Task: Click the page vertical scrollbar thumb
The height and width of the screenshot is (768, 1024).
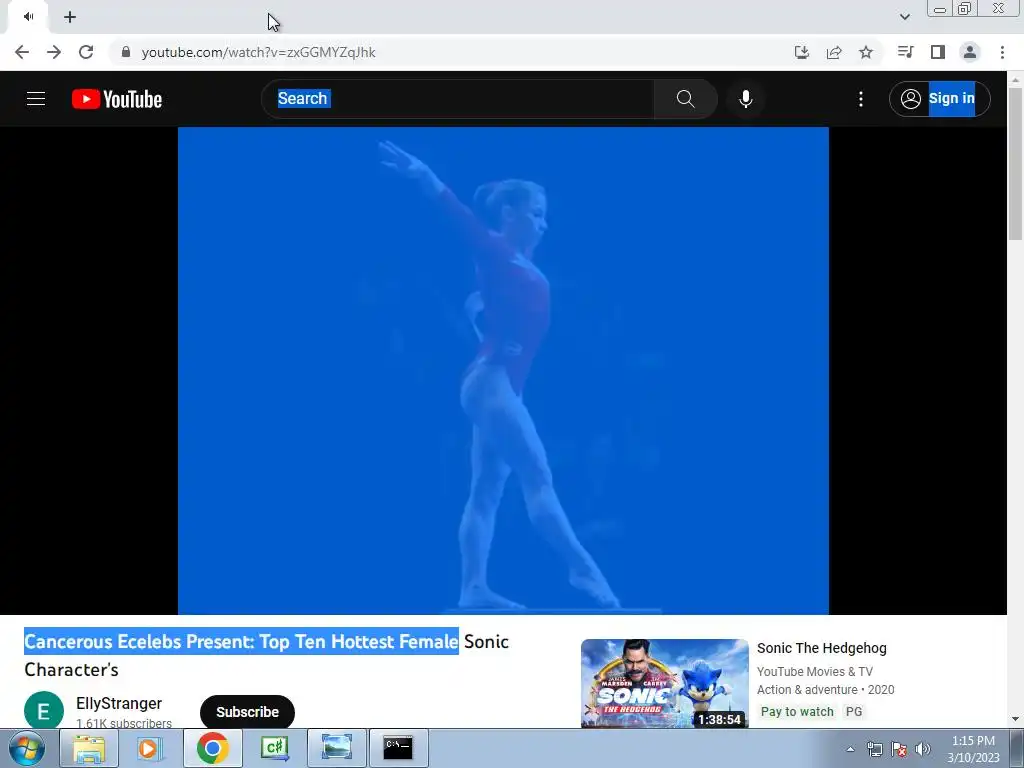Action: (1015, 163)
